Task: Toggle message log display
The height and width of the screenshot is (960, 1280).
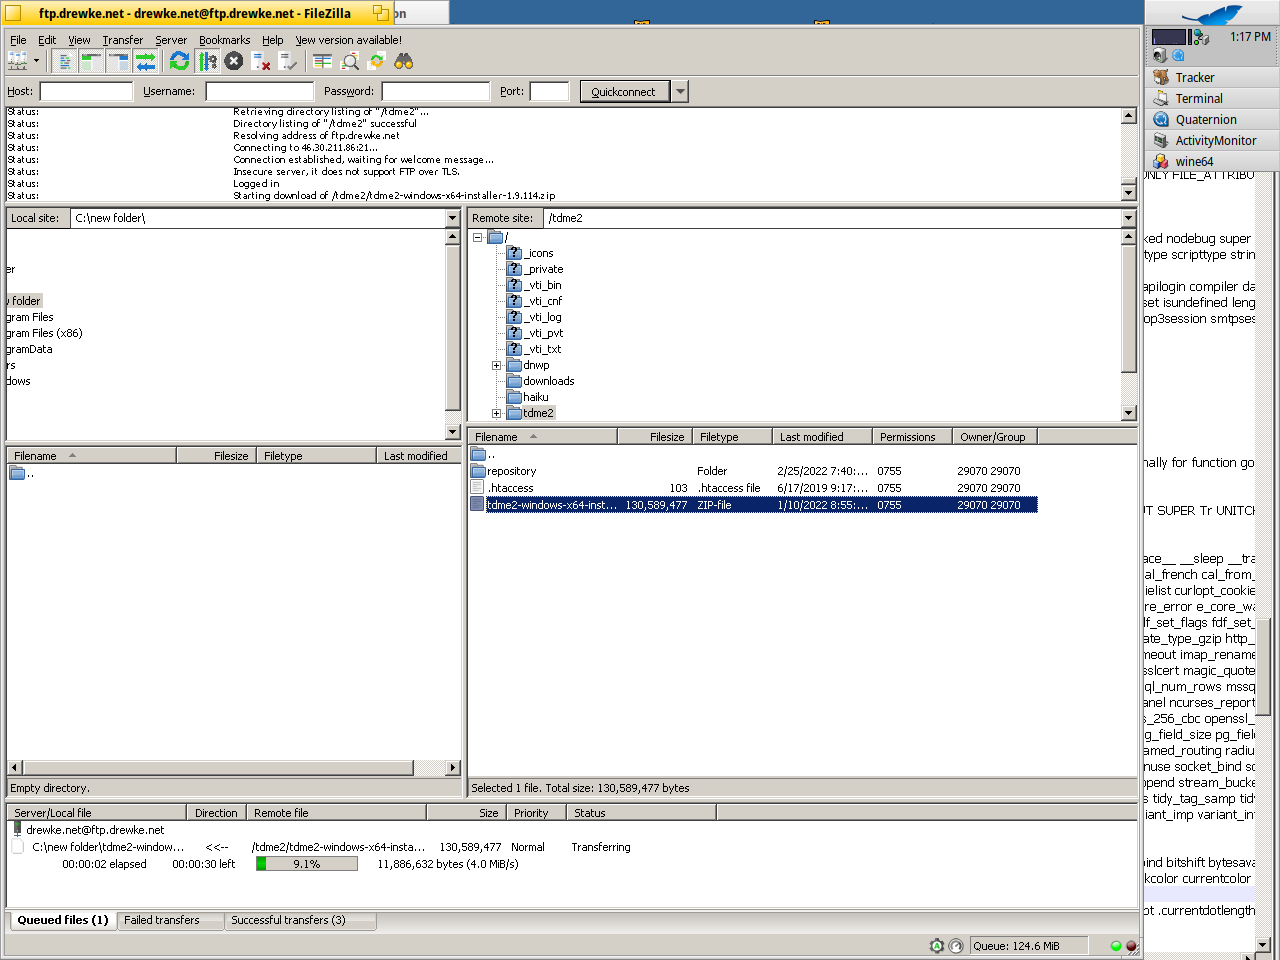Action: [x=65, y=61]
